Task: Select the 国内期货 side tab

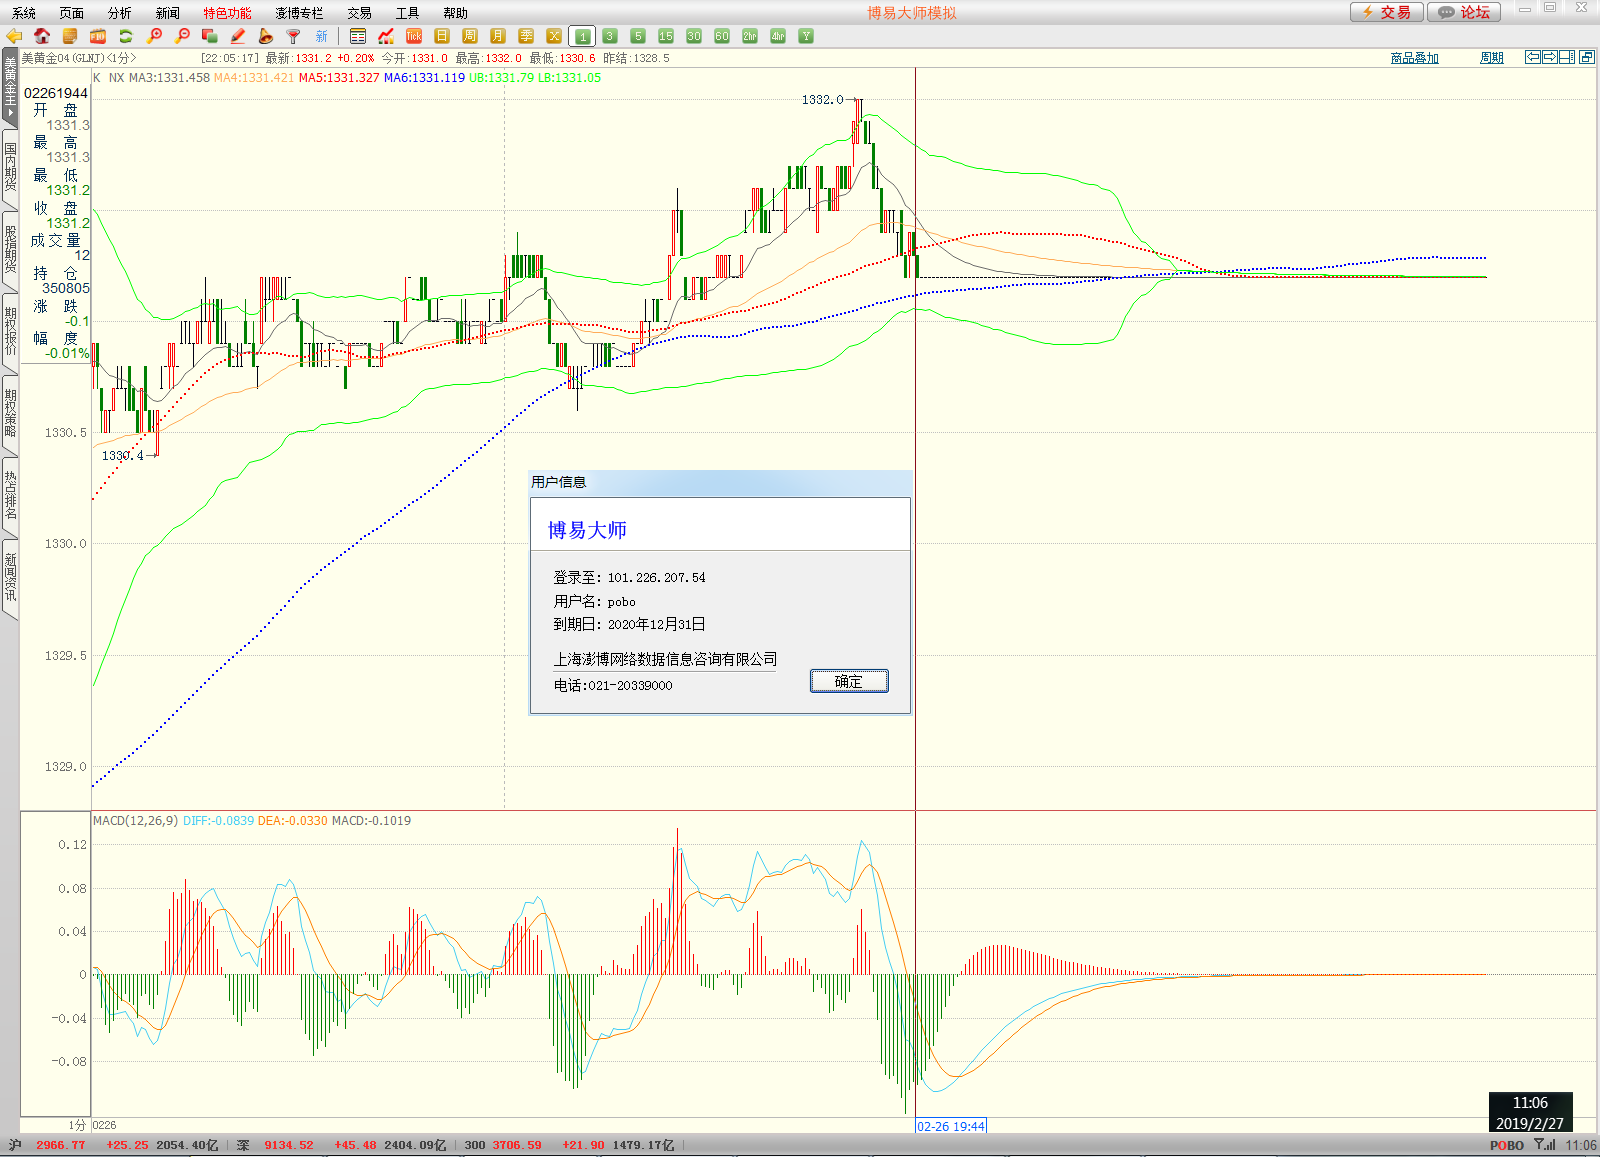Action: coord(10,166)
